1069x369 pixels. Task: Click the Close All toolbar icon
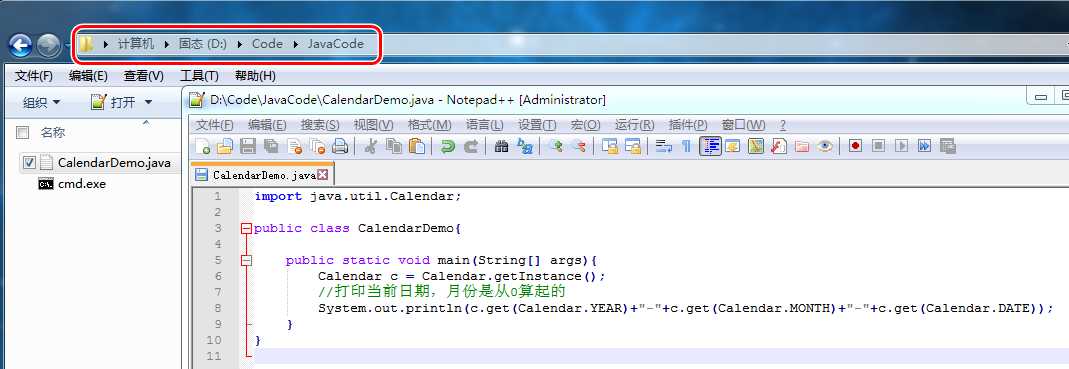point(318,146)
